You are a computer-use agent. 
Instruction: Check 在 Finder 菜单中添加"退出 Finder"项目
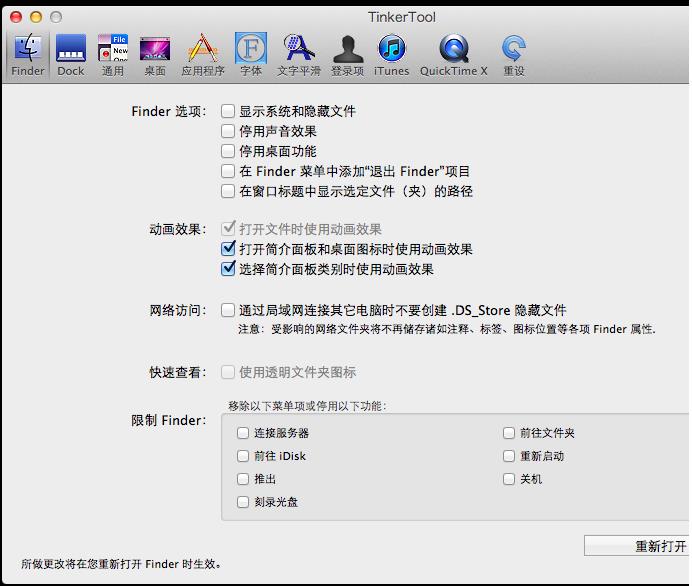pos(228,171)
